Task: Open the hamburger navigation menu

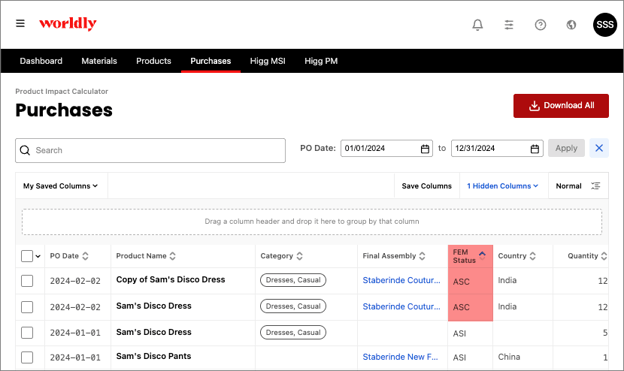Action: click(20, 23)
